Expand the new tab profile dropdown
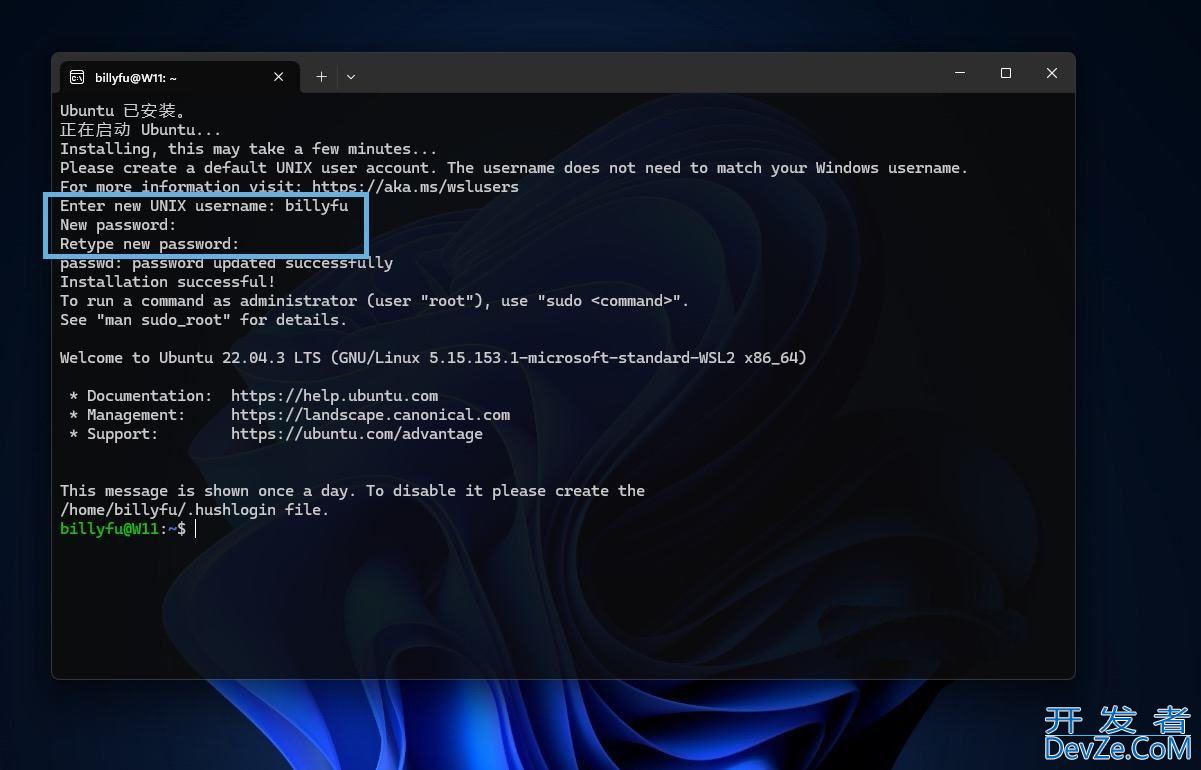The image size is (1201, 770). pos(351,76)
